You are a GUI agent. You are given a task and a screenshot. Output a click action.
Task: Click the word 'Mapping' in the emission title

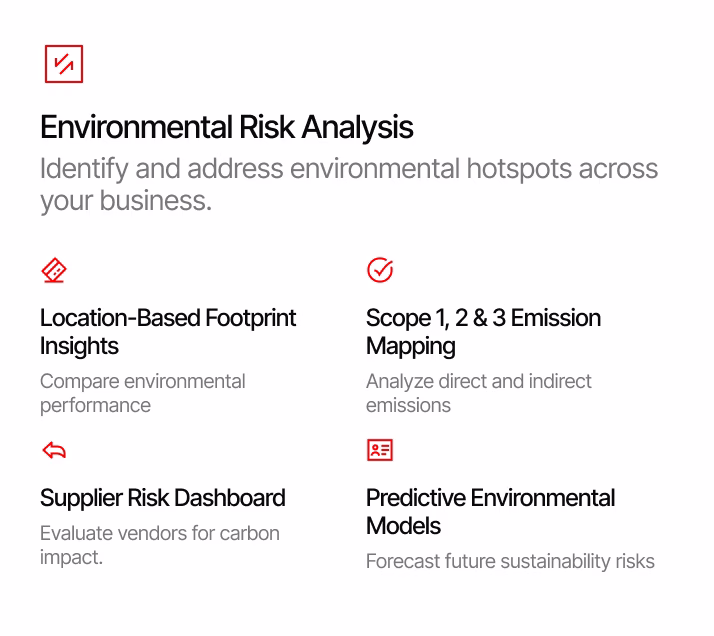click(x=411, y=346)
